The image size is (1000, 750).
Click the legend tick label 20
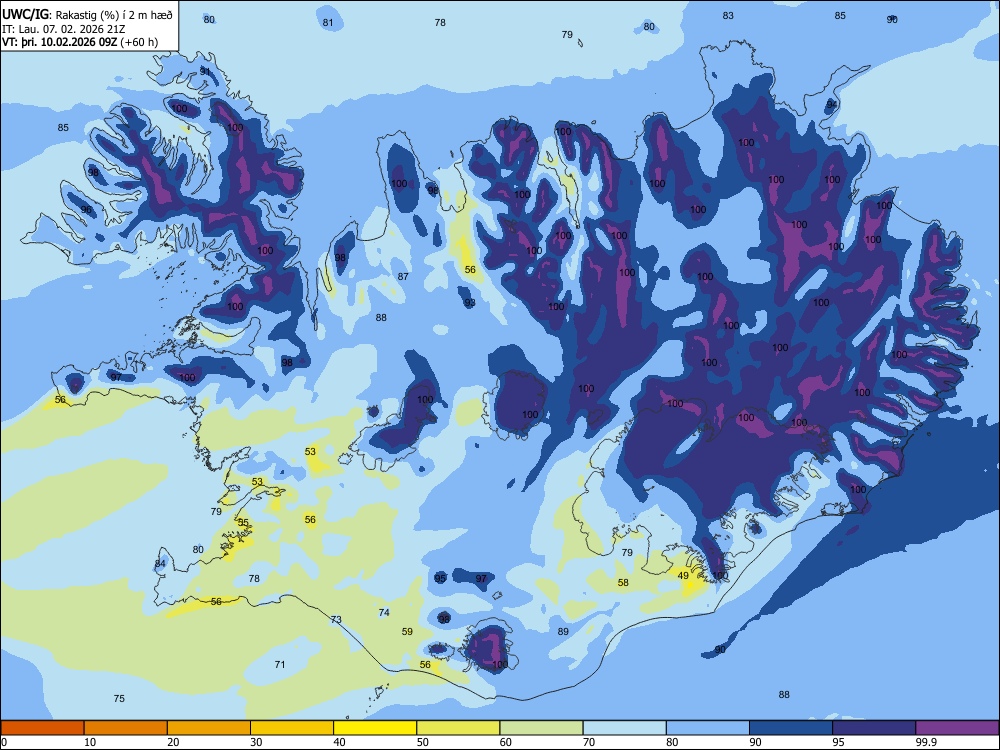tap(173, 742)
